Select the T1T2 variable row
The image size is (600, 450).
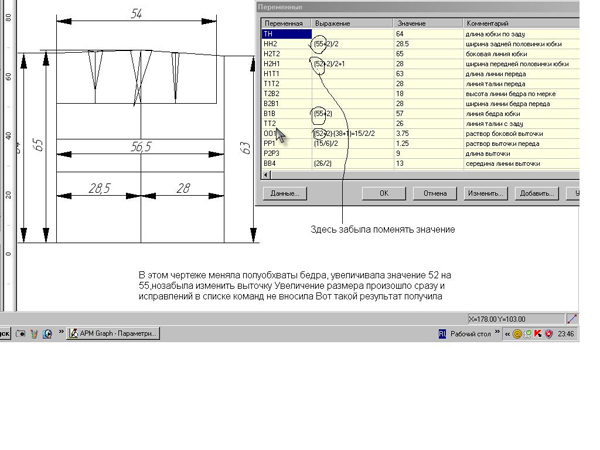[421, 83]
